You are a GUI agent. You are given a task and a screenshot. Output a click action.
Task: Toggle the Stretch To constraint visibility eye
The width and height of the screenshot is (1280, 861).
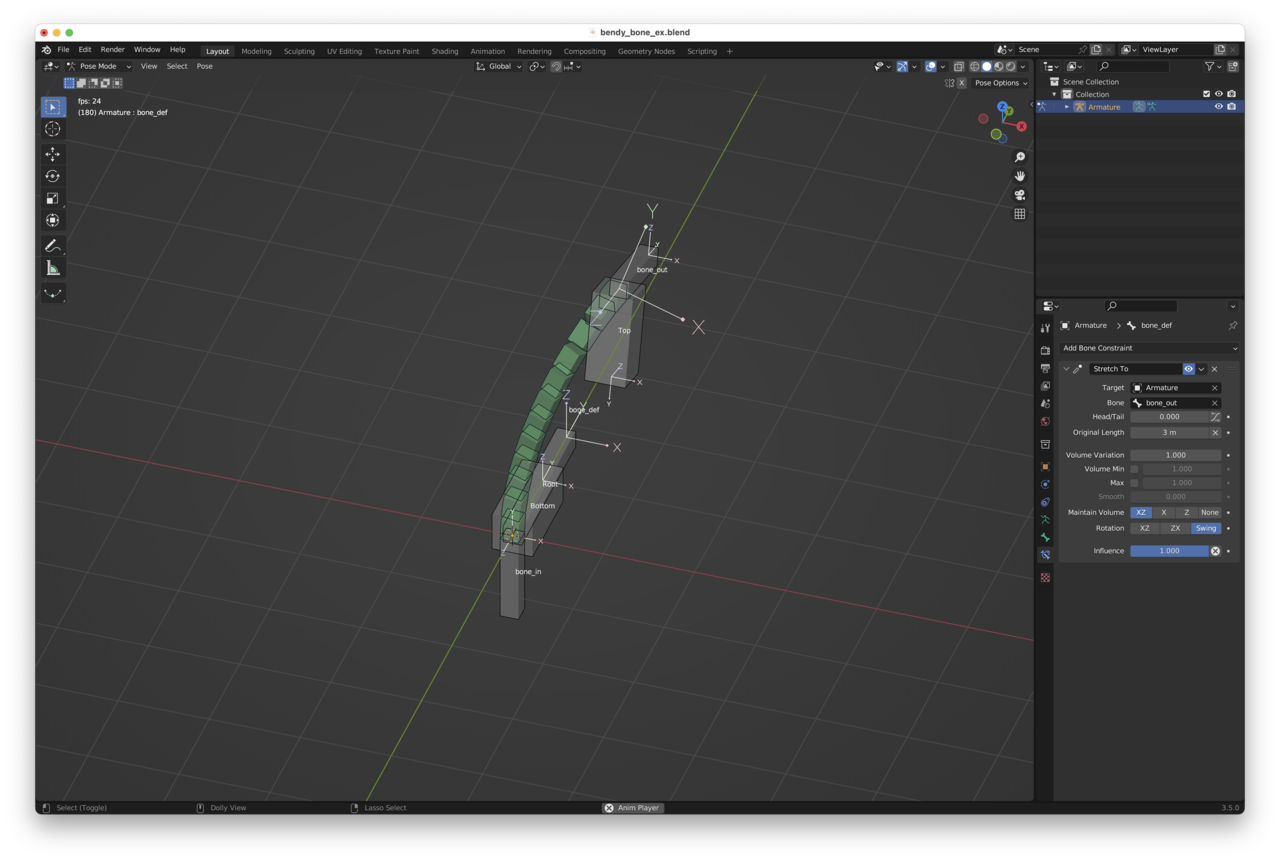point(1188,369)
